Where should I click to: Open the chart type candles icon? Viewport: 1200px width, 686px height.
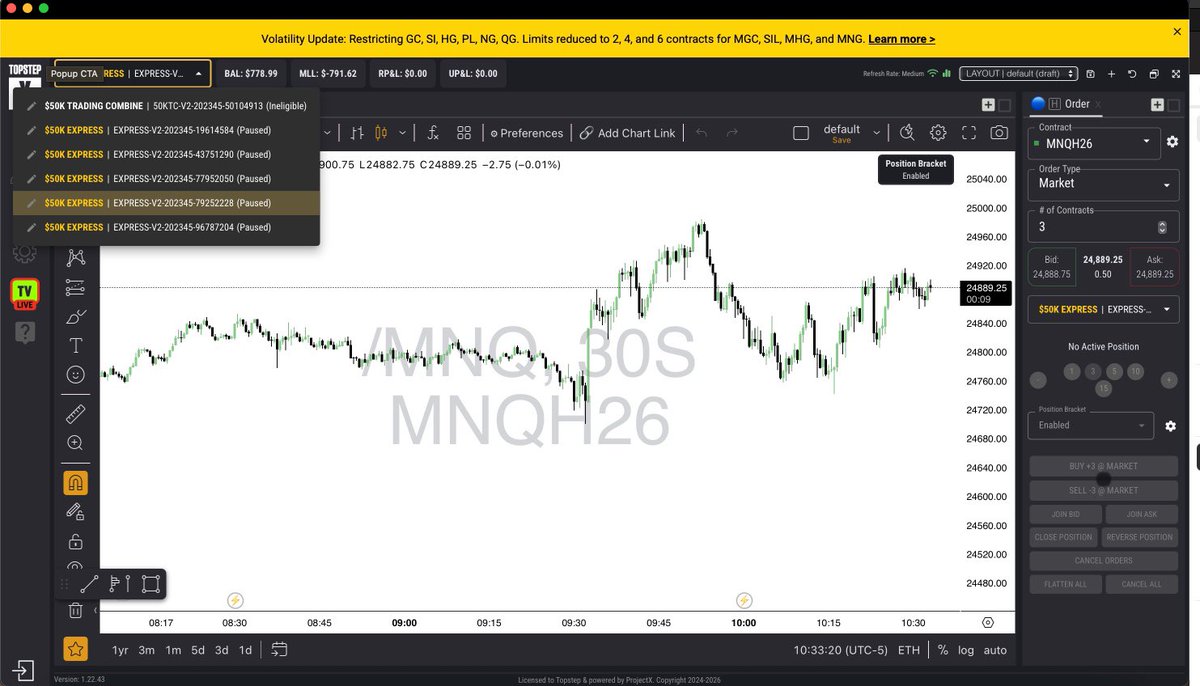(380, 133)
